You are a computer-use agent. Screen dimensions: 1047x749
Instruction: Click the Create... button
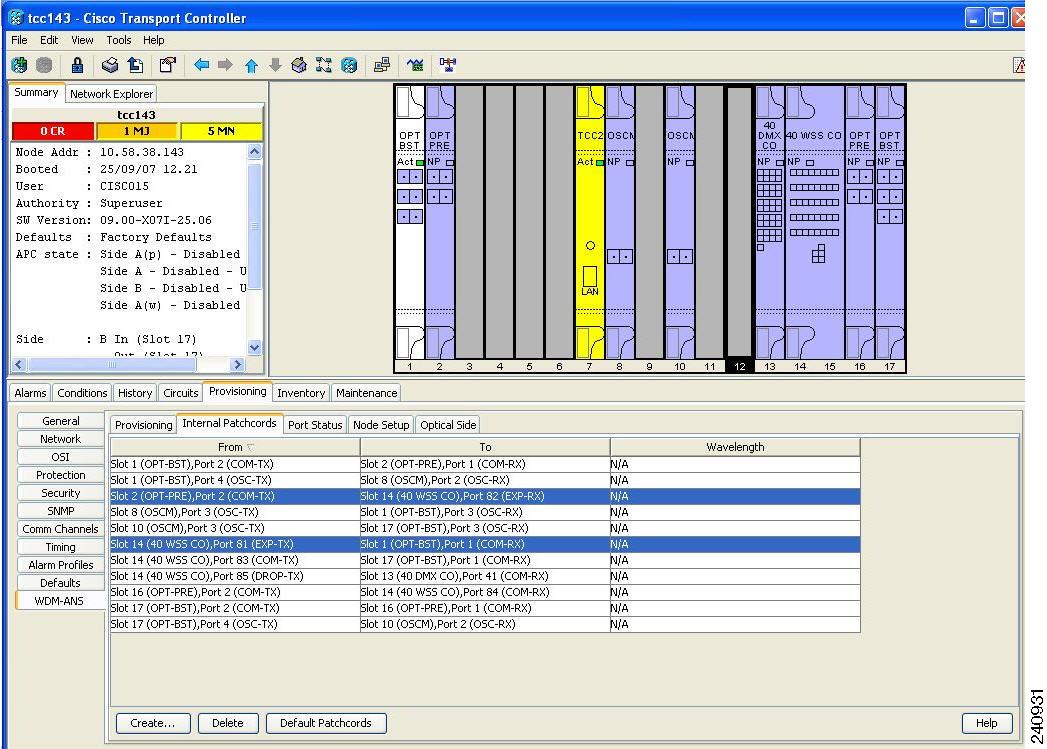coord(153,723)
